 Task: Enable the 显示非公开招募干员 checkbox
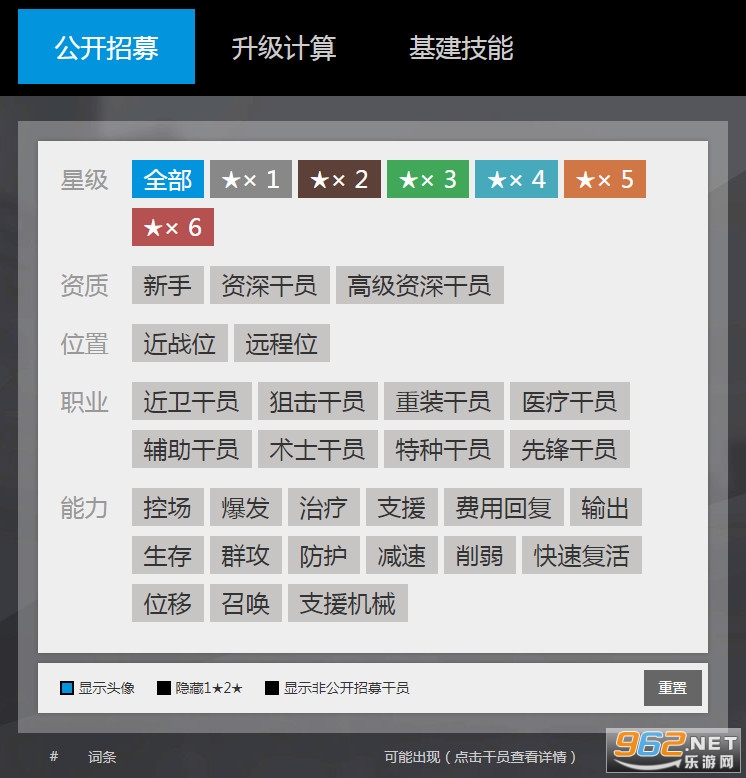pos(272,688)
